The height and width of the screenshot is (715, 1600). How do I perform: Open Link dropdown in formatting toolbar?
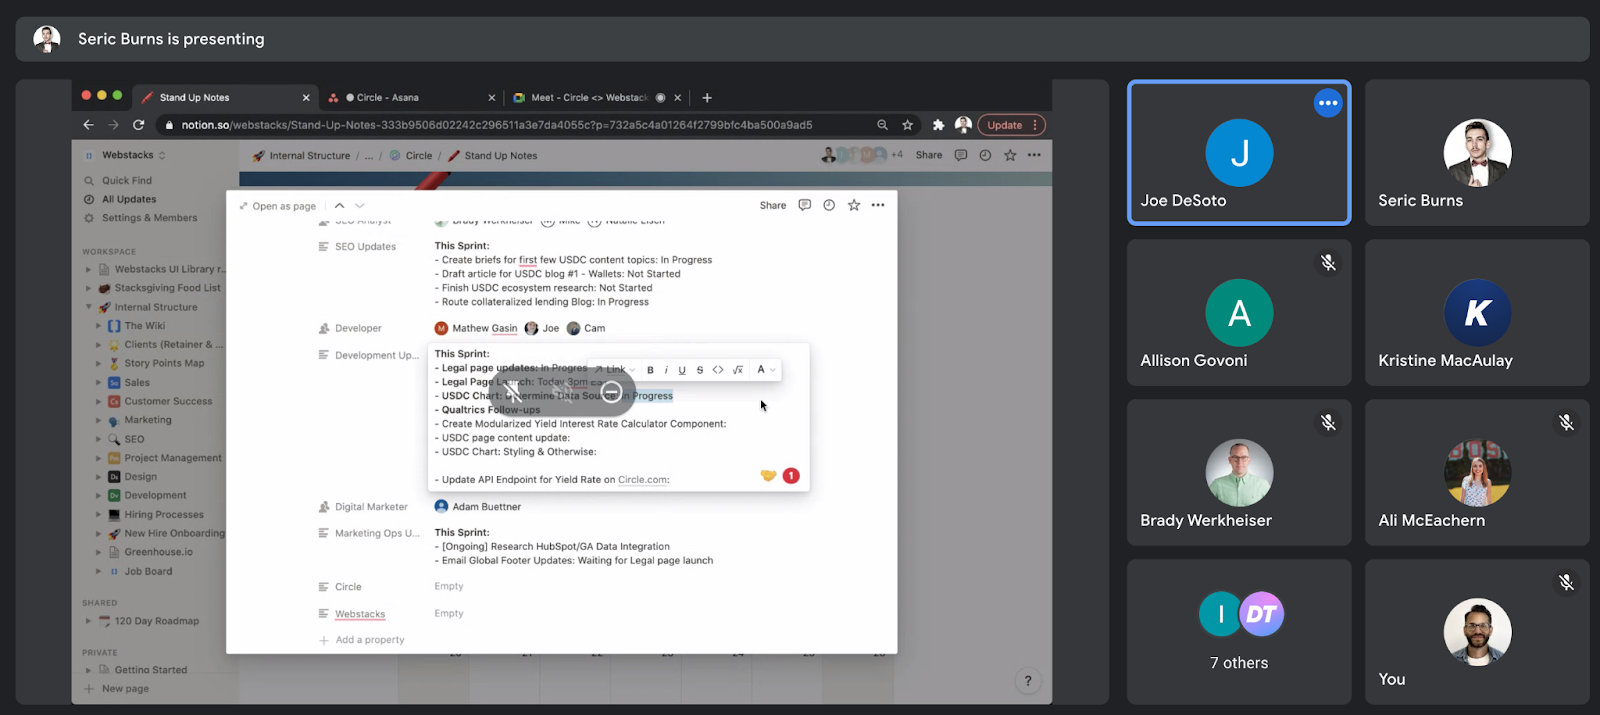[x=616, y=370]
